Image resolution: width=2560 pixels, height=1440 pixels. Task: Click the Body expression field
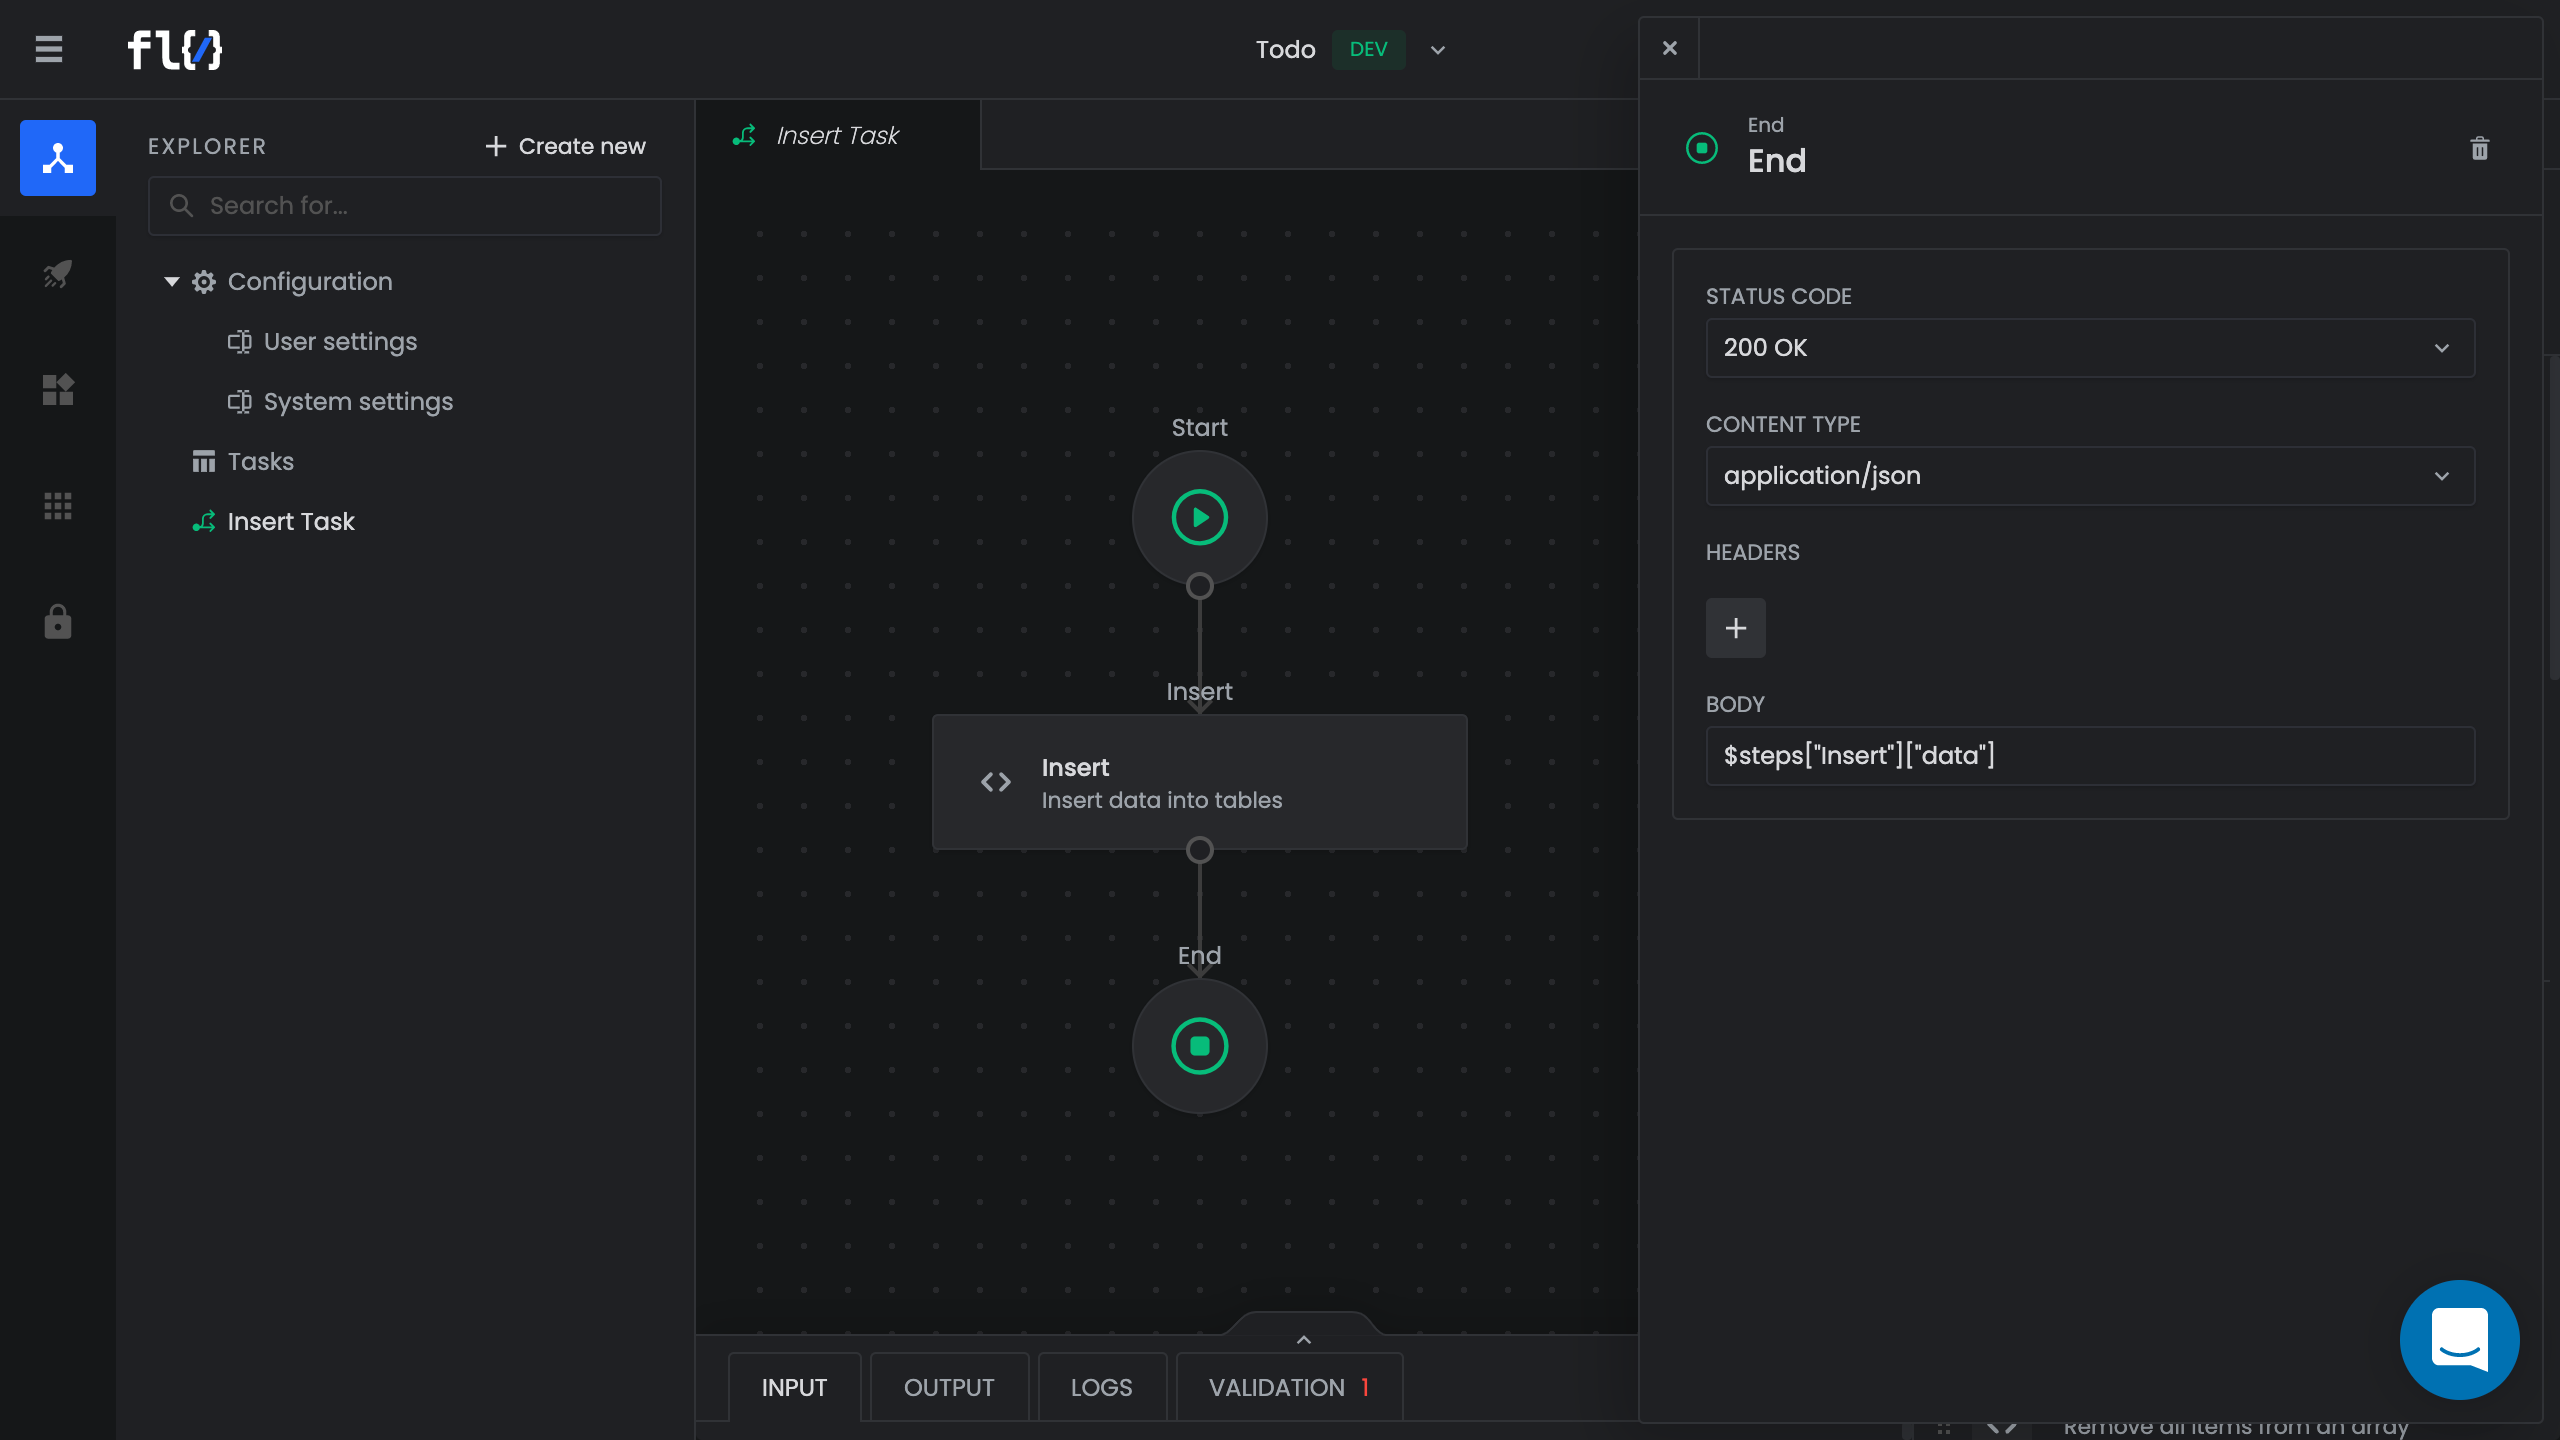pyautogui.click(x=2090, y=756)
